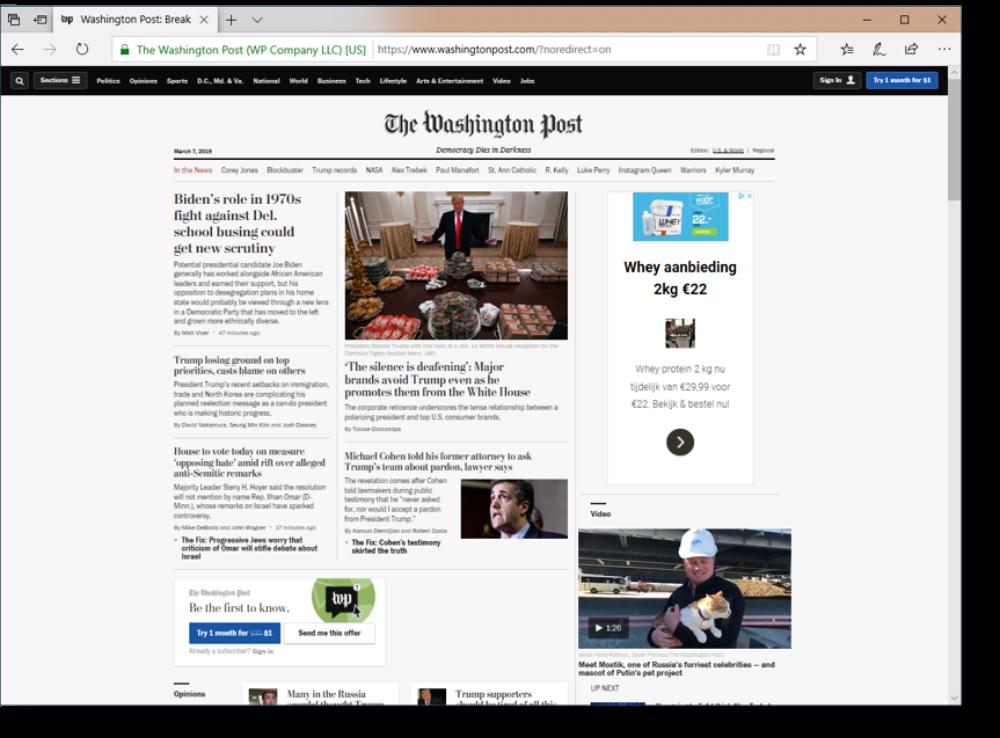Screen dimensions: 1000x738
Task: Click the Corey Jones trending topic
Action: coord(239,170)
